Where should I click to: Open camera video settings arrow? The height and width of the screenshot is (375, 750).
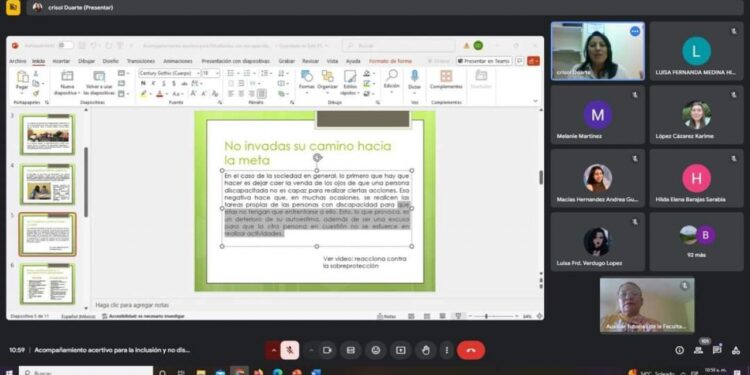(x=311, y=350)
